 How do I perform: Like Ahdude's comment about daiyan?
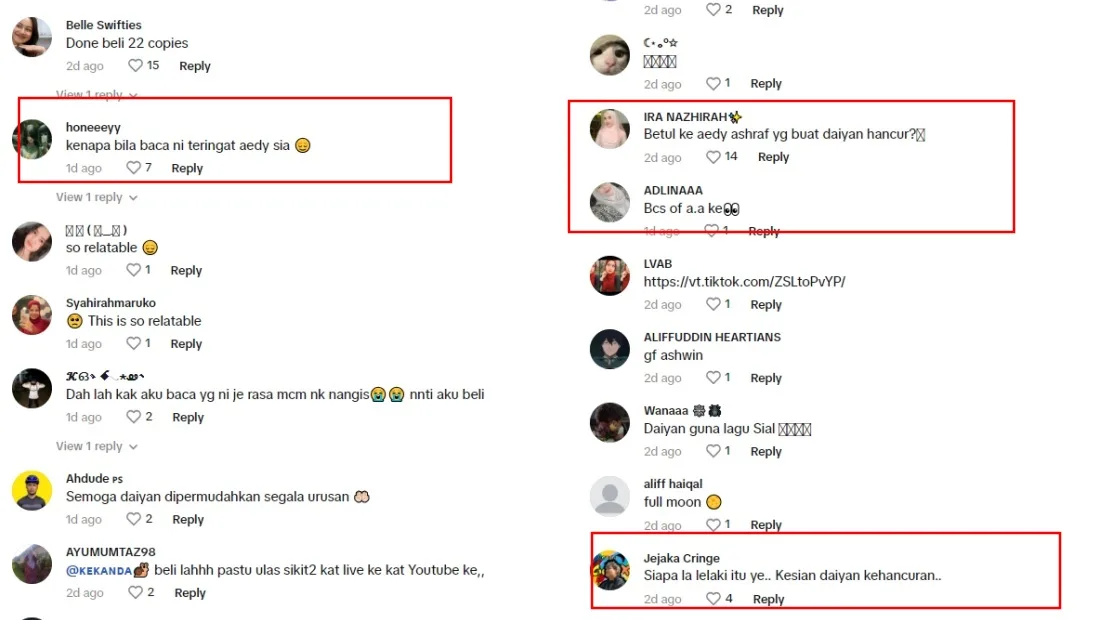[133, 519]
